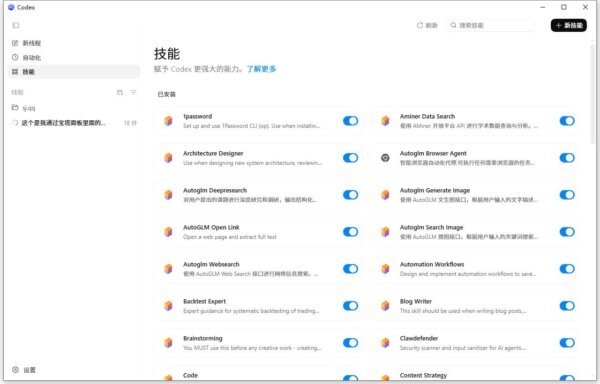Click the Autoglm Search Image skill icon
Viewport: 600px width, 384px height.
[385, 232]
